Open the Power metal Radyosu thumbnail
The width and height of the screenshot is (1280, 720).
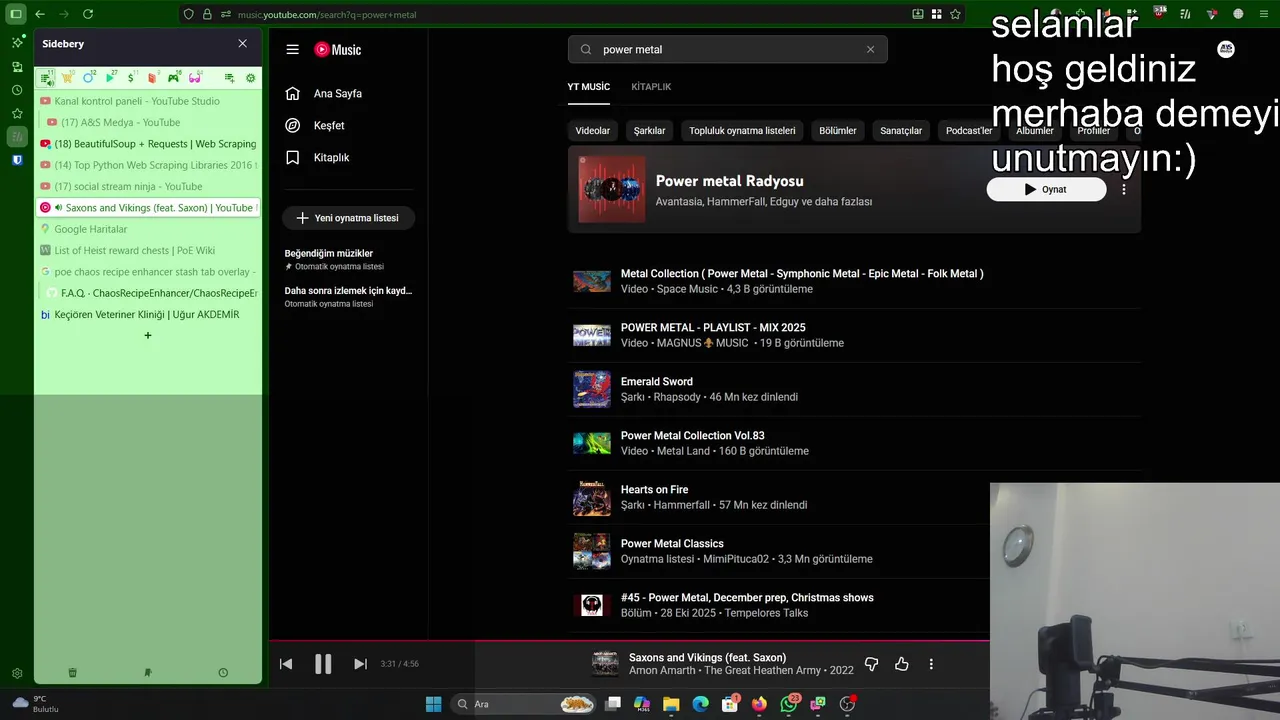tap(611, 189)
